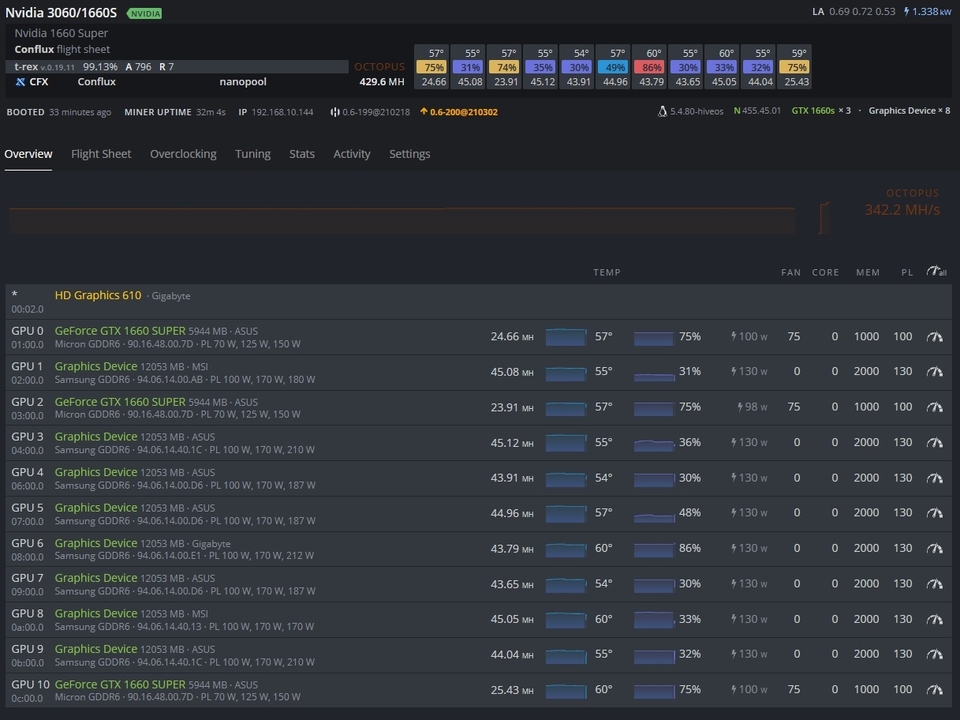This screenshot has width=960, height=720.
Task: Click the NVIDIA green badge
Action: 144,13
